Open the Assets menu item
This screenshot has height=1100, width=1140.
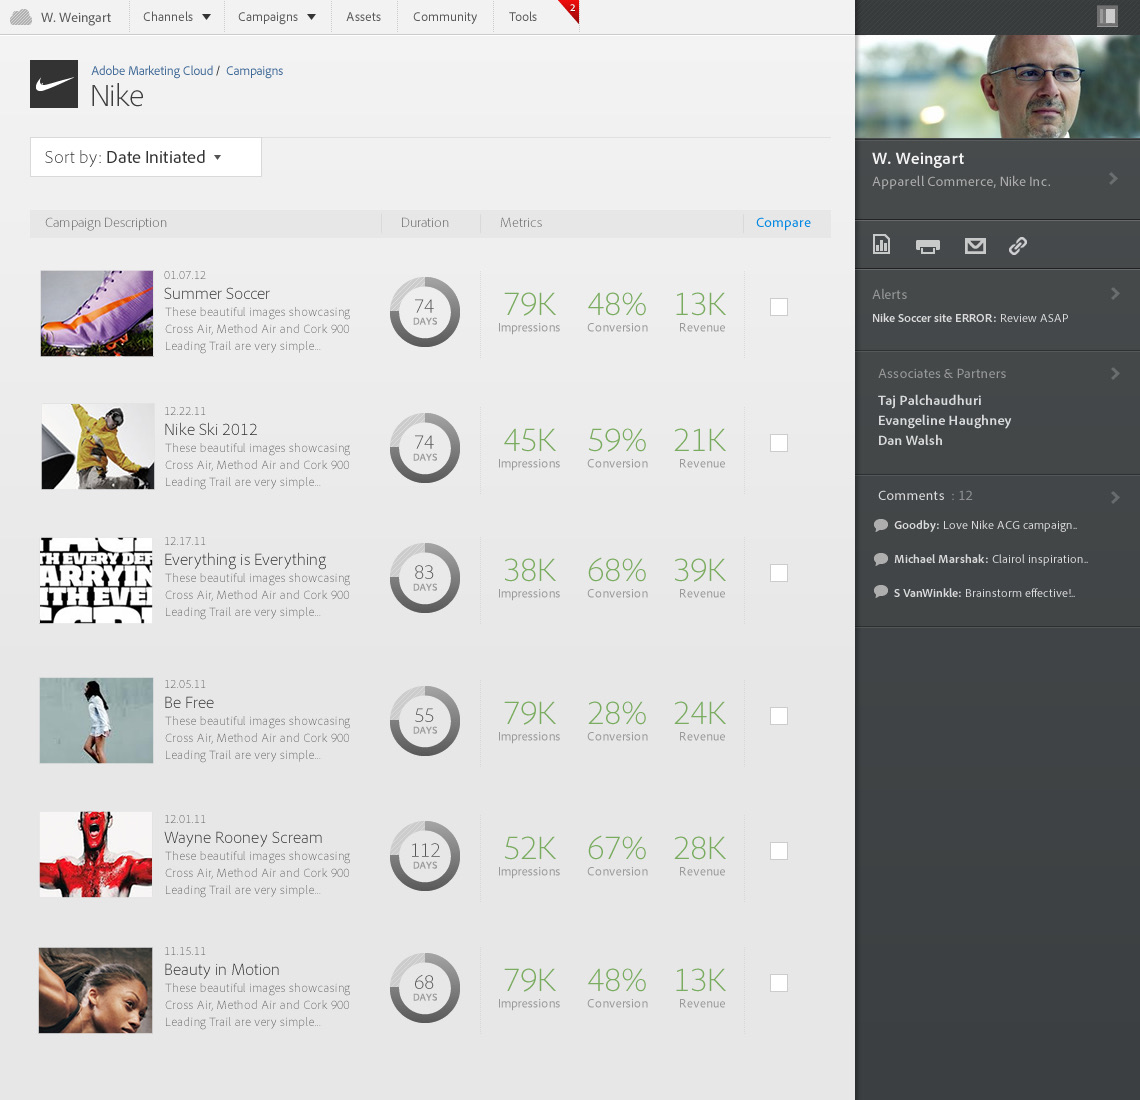pos(364,17)
